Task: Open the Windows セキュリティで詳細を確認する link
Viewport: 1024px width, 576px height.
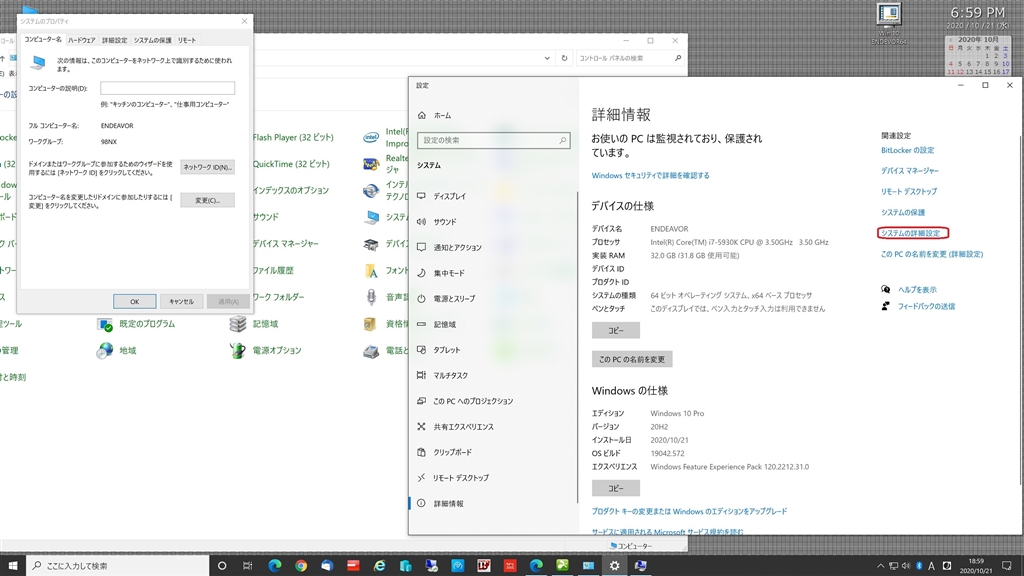Action: click(x=650, y=176)
